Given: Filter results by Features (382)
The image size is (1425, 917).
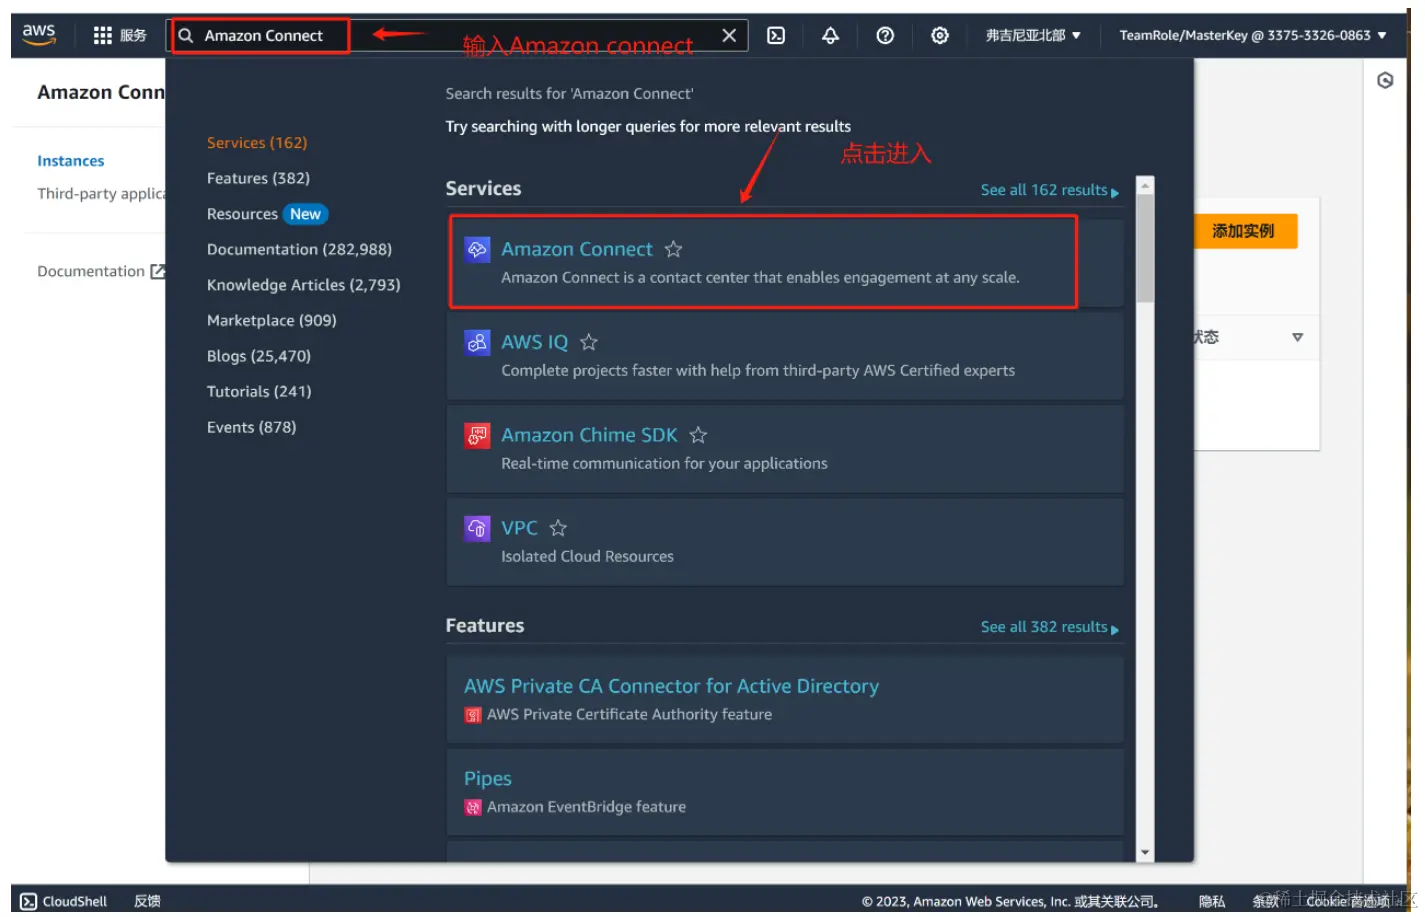Looking at the screenshot, I should tap(258, 178).
